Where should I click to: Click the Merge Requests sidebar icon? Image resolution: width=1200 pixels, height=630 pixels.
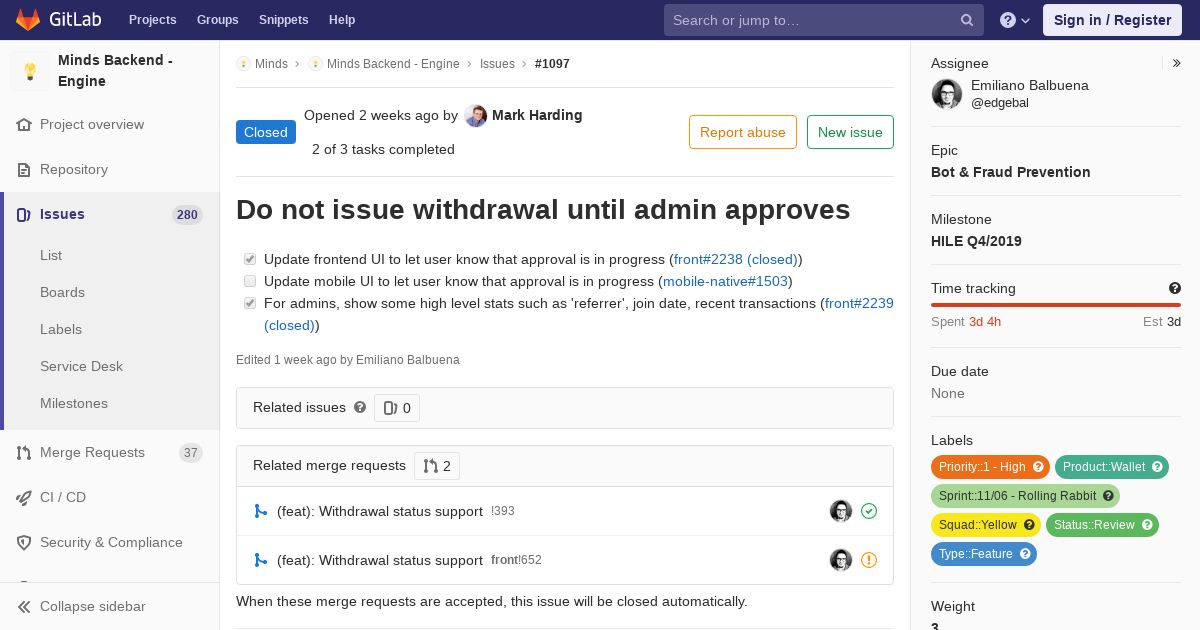(x=24, y=453)
